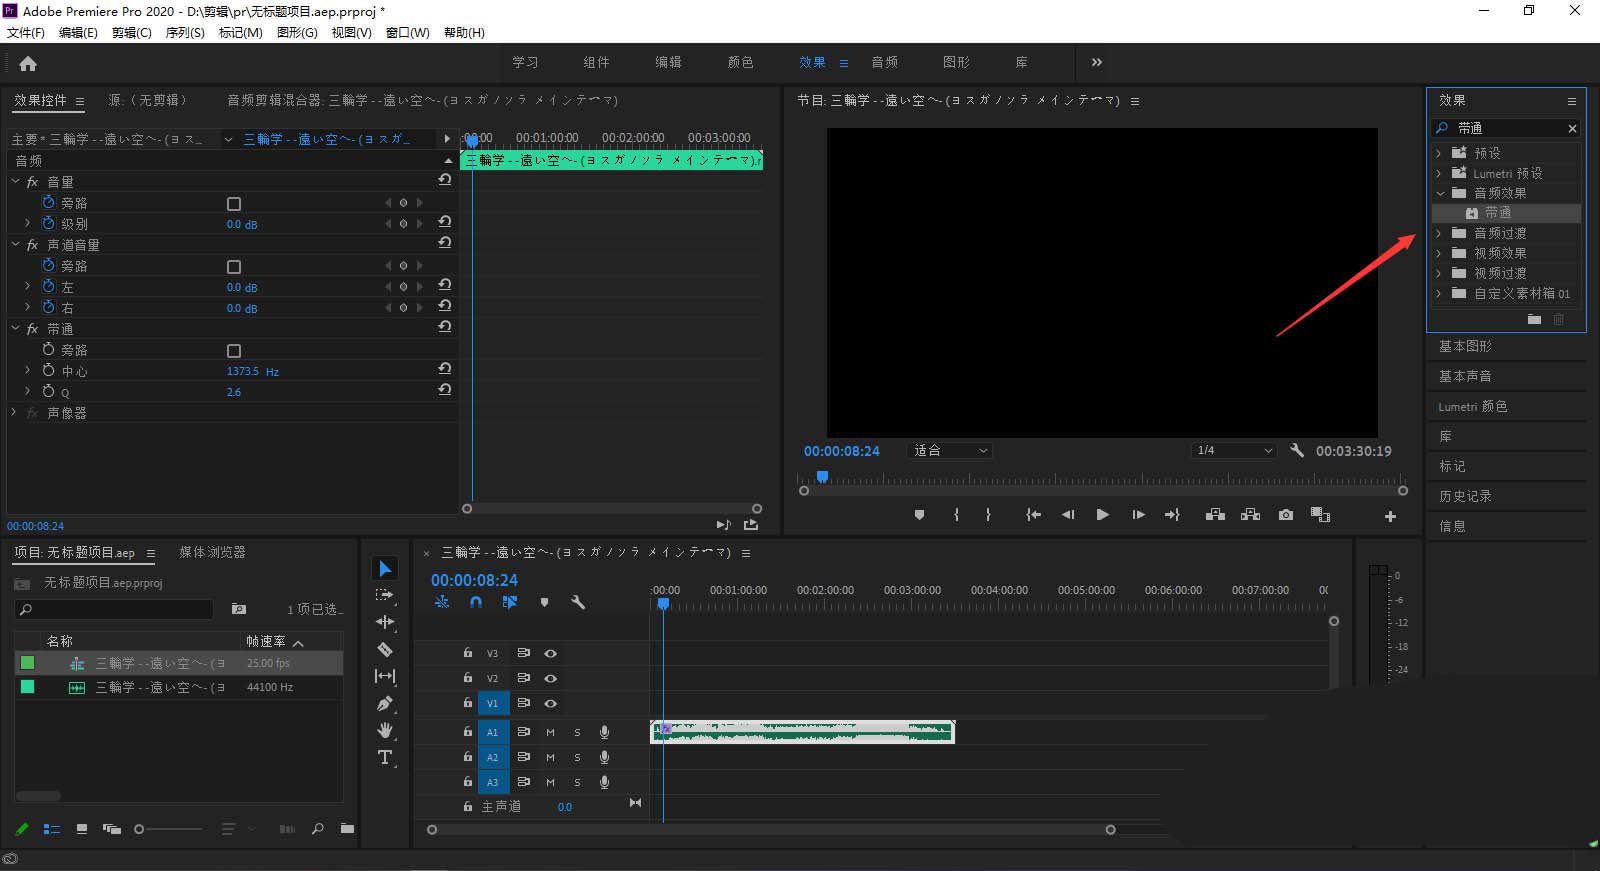
Task: Click the Home icon
Action: [x=28, y=63]
